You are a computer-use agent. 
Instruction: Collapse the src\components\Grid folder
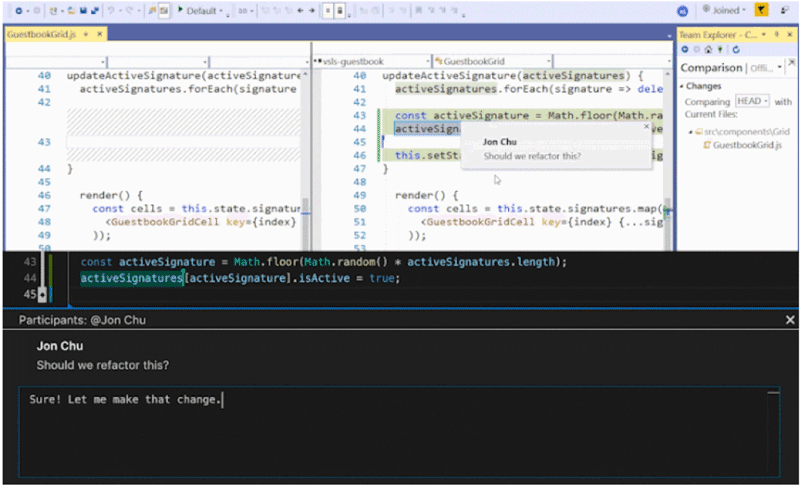click(x=691, y=132)
